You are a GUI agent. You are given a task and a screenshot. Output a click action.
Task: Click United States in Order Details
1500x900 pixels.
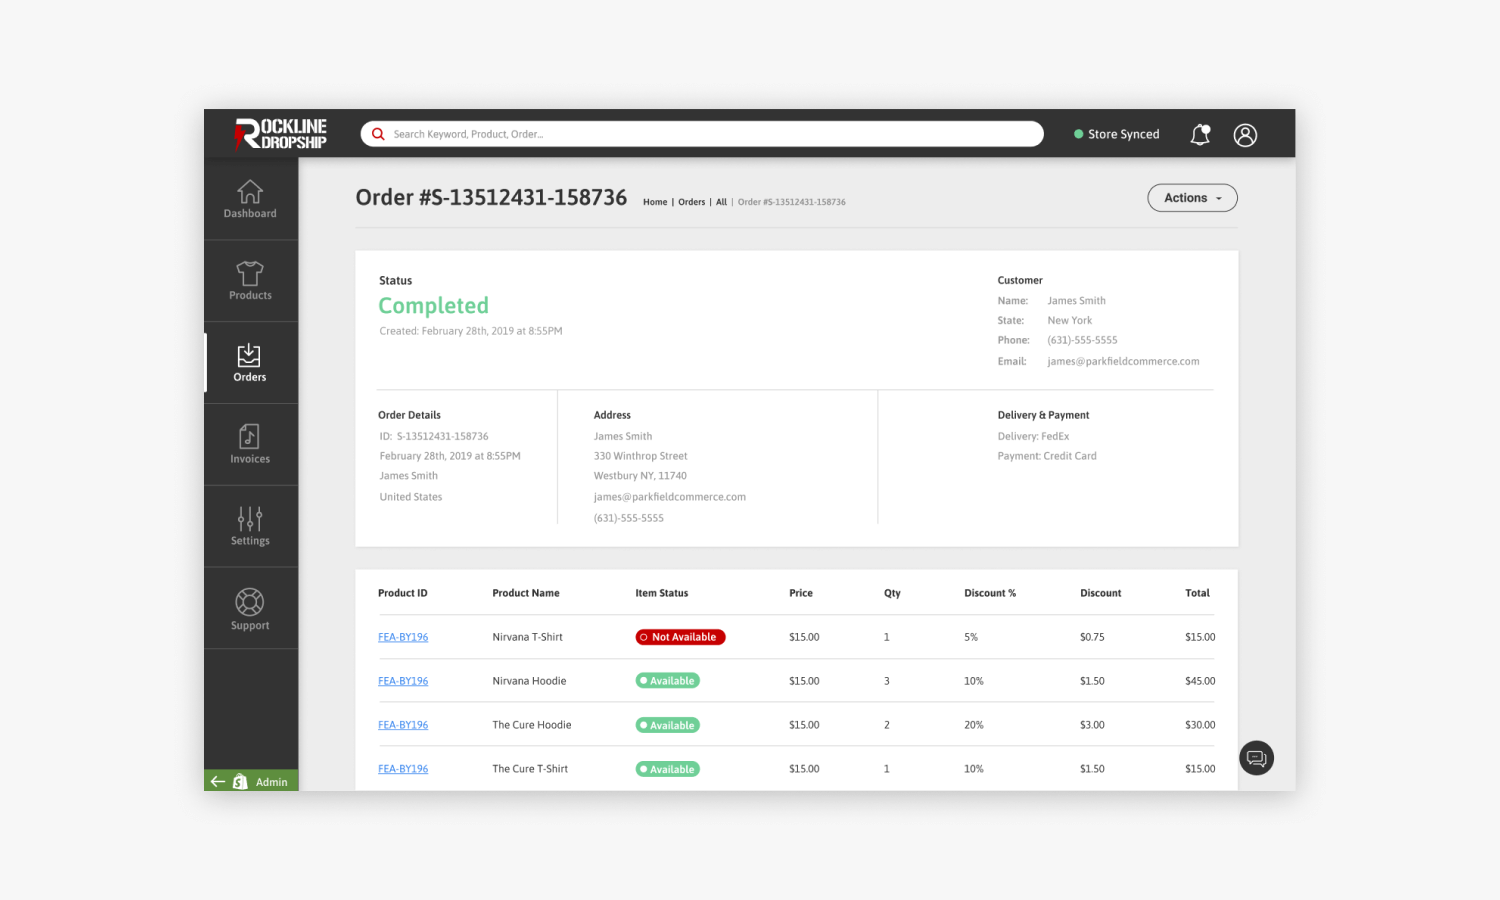point(410,497)
